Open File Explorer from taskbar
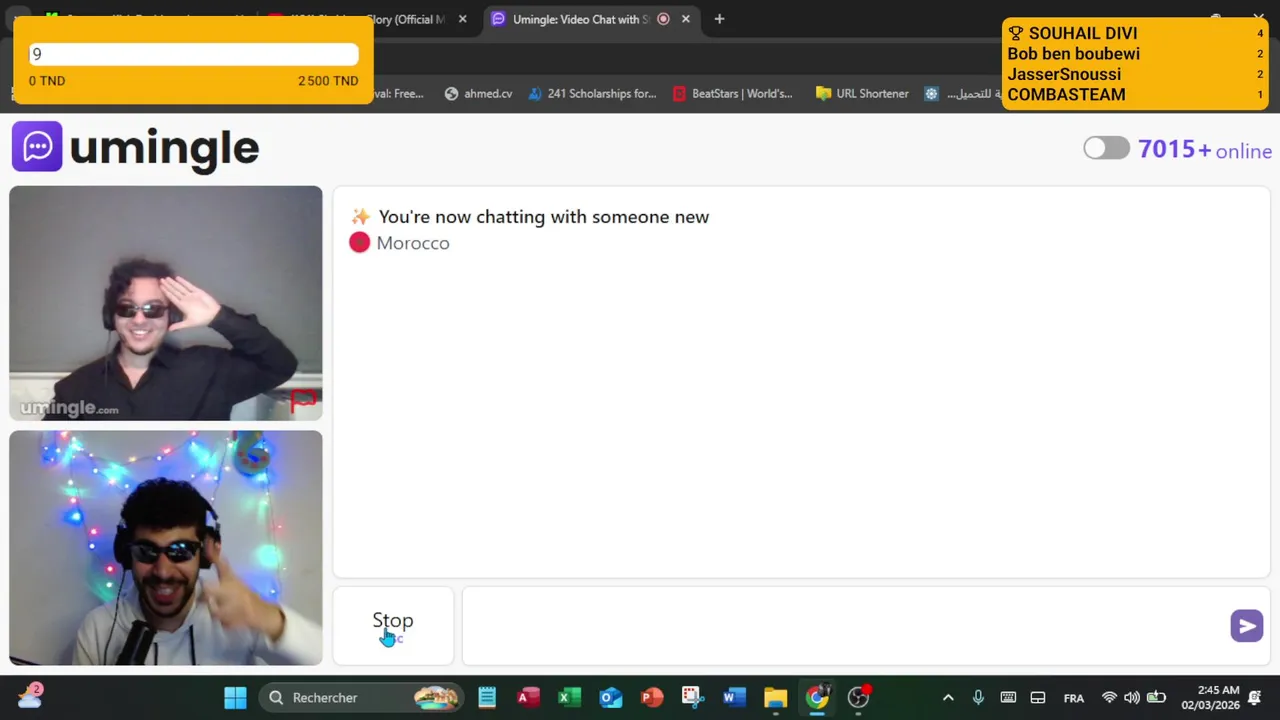Image resolution: width=1280 pixels, height=720 pixels. [775, 698]
